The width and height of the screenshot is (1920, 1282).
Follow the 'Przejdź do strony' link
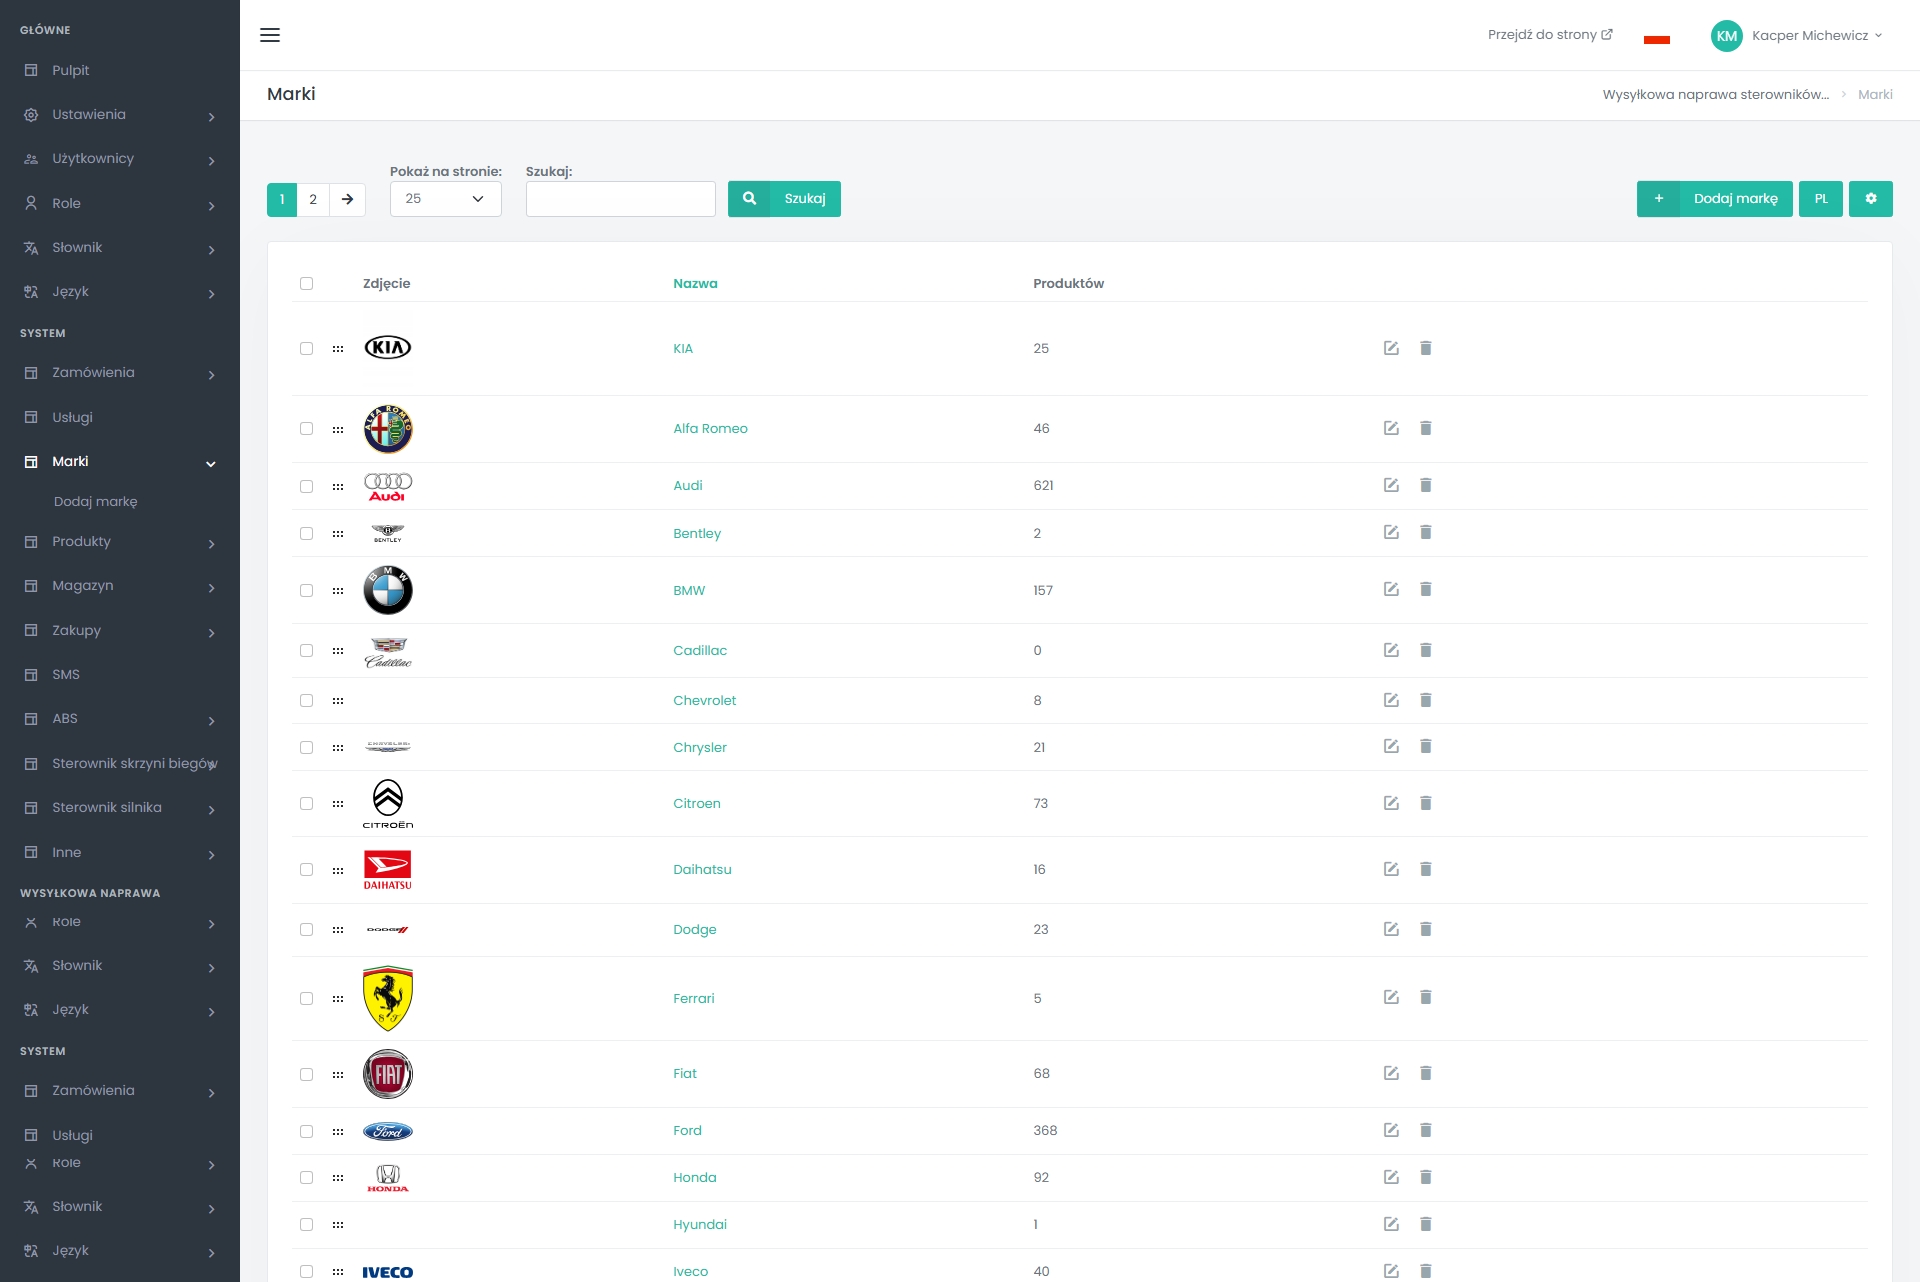[1550, 35]
